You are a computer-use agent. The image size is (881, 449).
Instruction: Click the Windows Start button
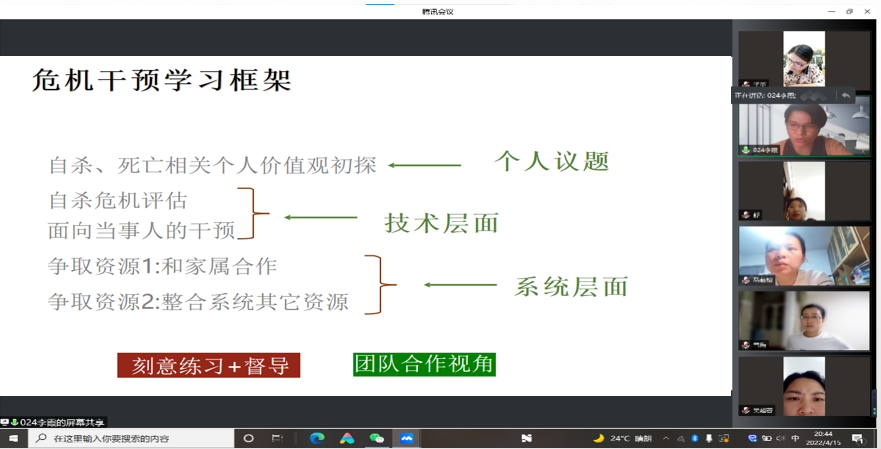click(13, 438)
